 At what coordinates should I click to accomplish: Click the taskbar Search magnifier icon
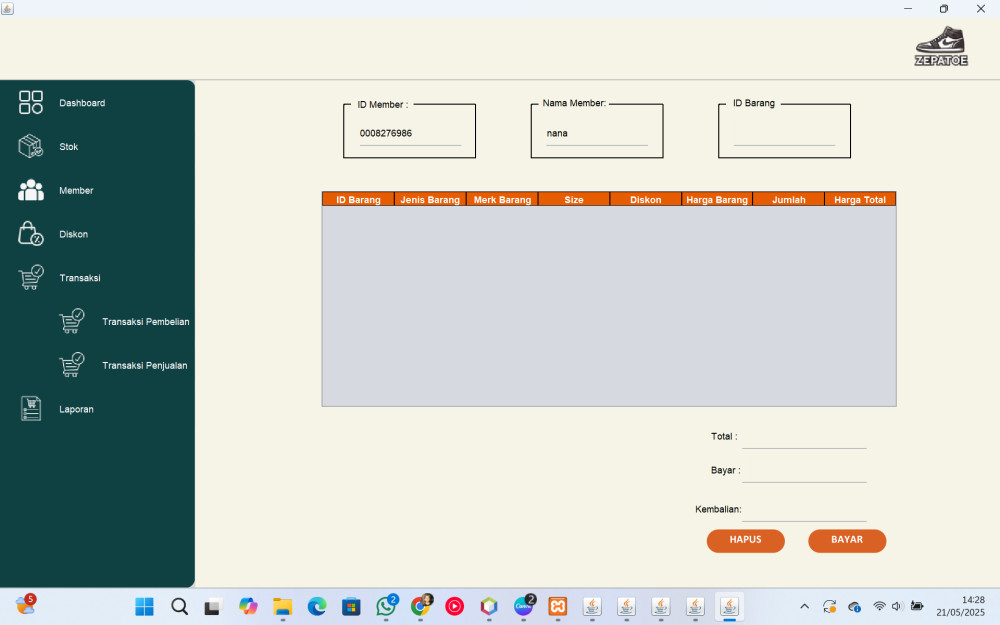click(x=179, y=606)
